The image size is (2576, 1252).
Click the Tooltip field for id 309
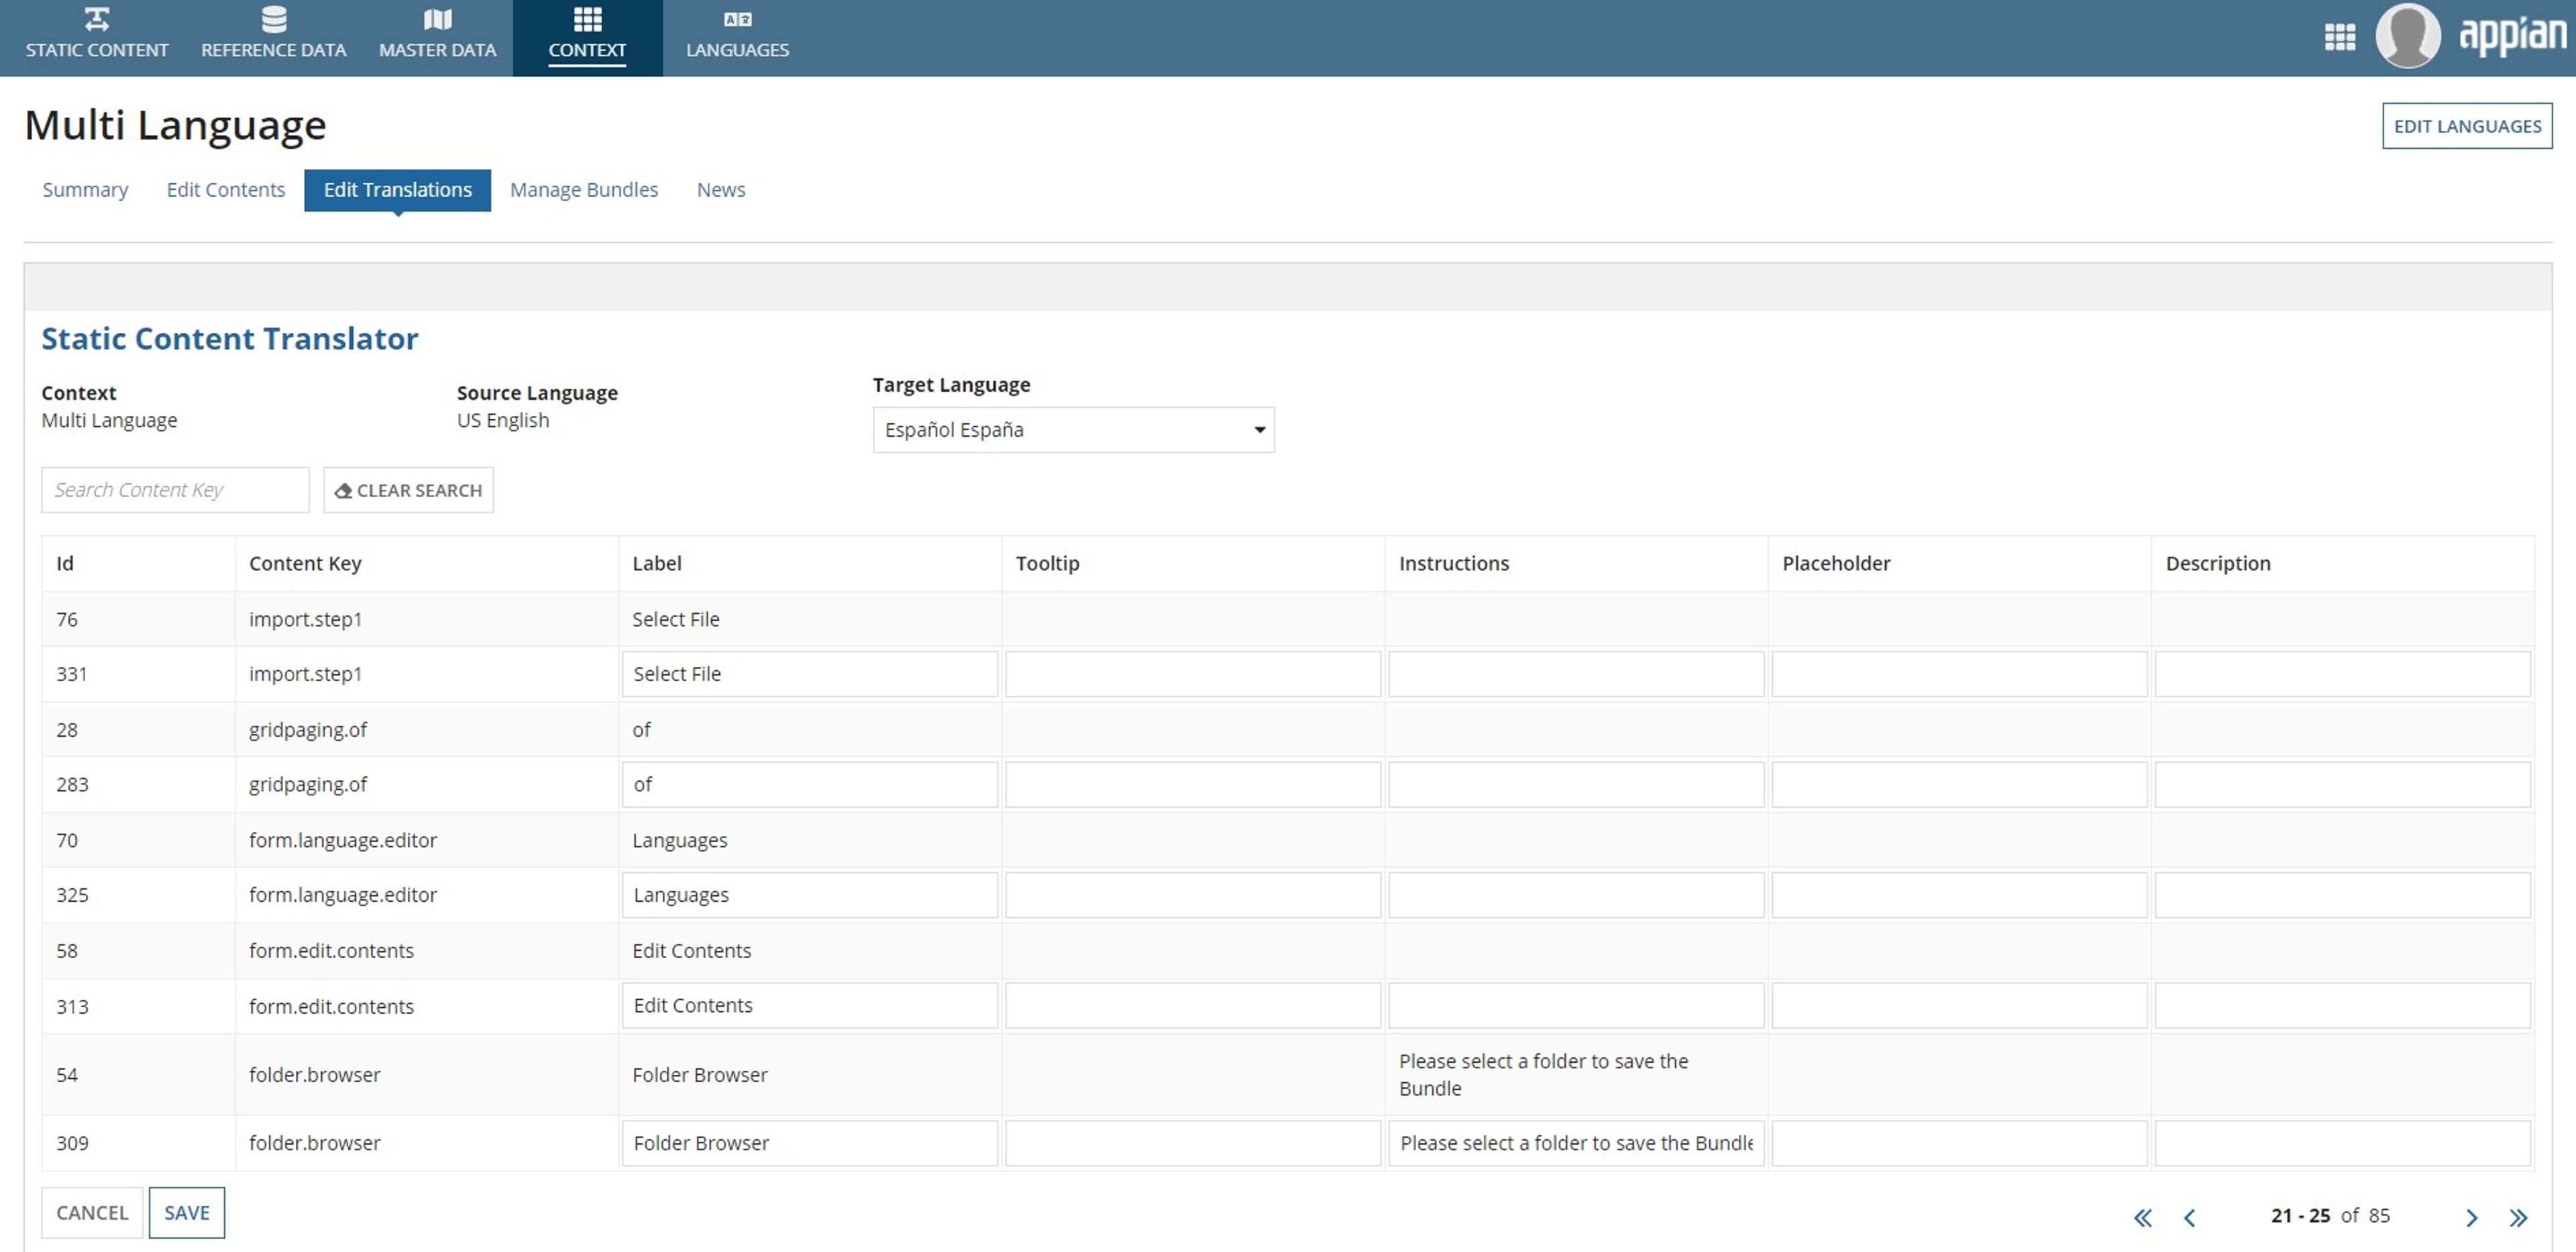tap(1193, 1143)
